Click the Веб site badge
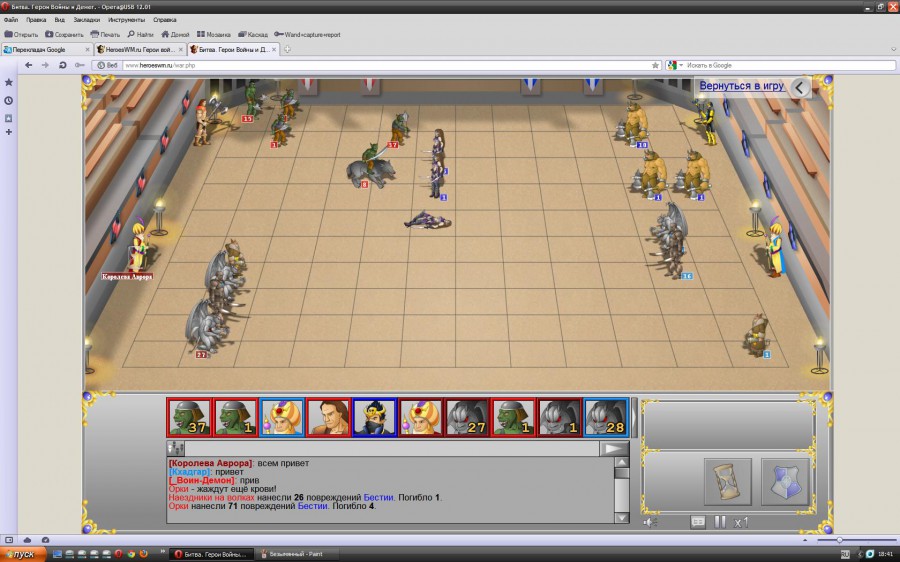This screenshot has height=562, width=900. point(107,65)
